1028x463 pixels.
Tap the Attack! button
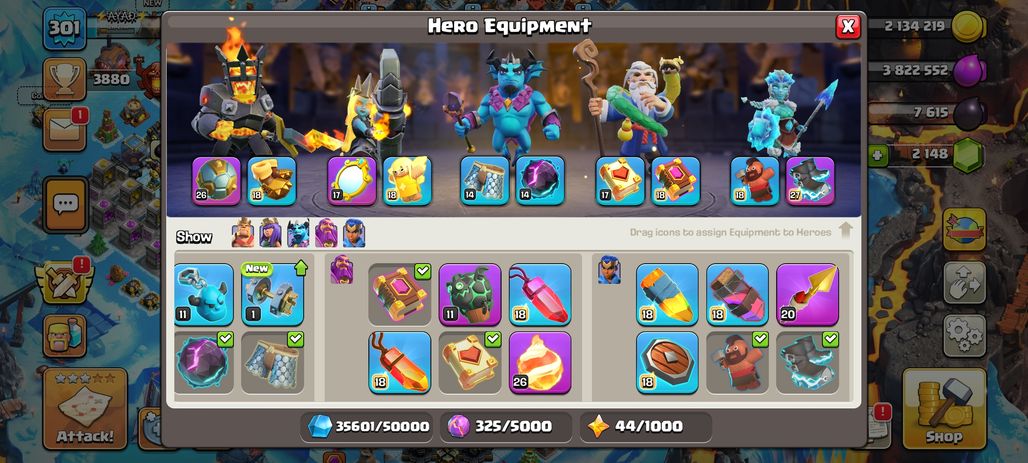click(85, 409)
